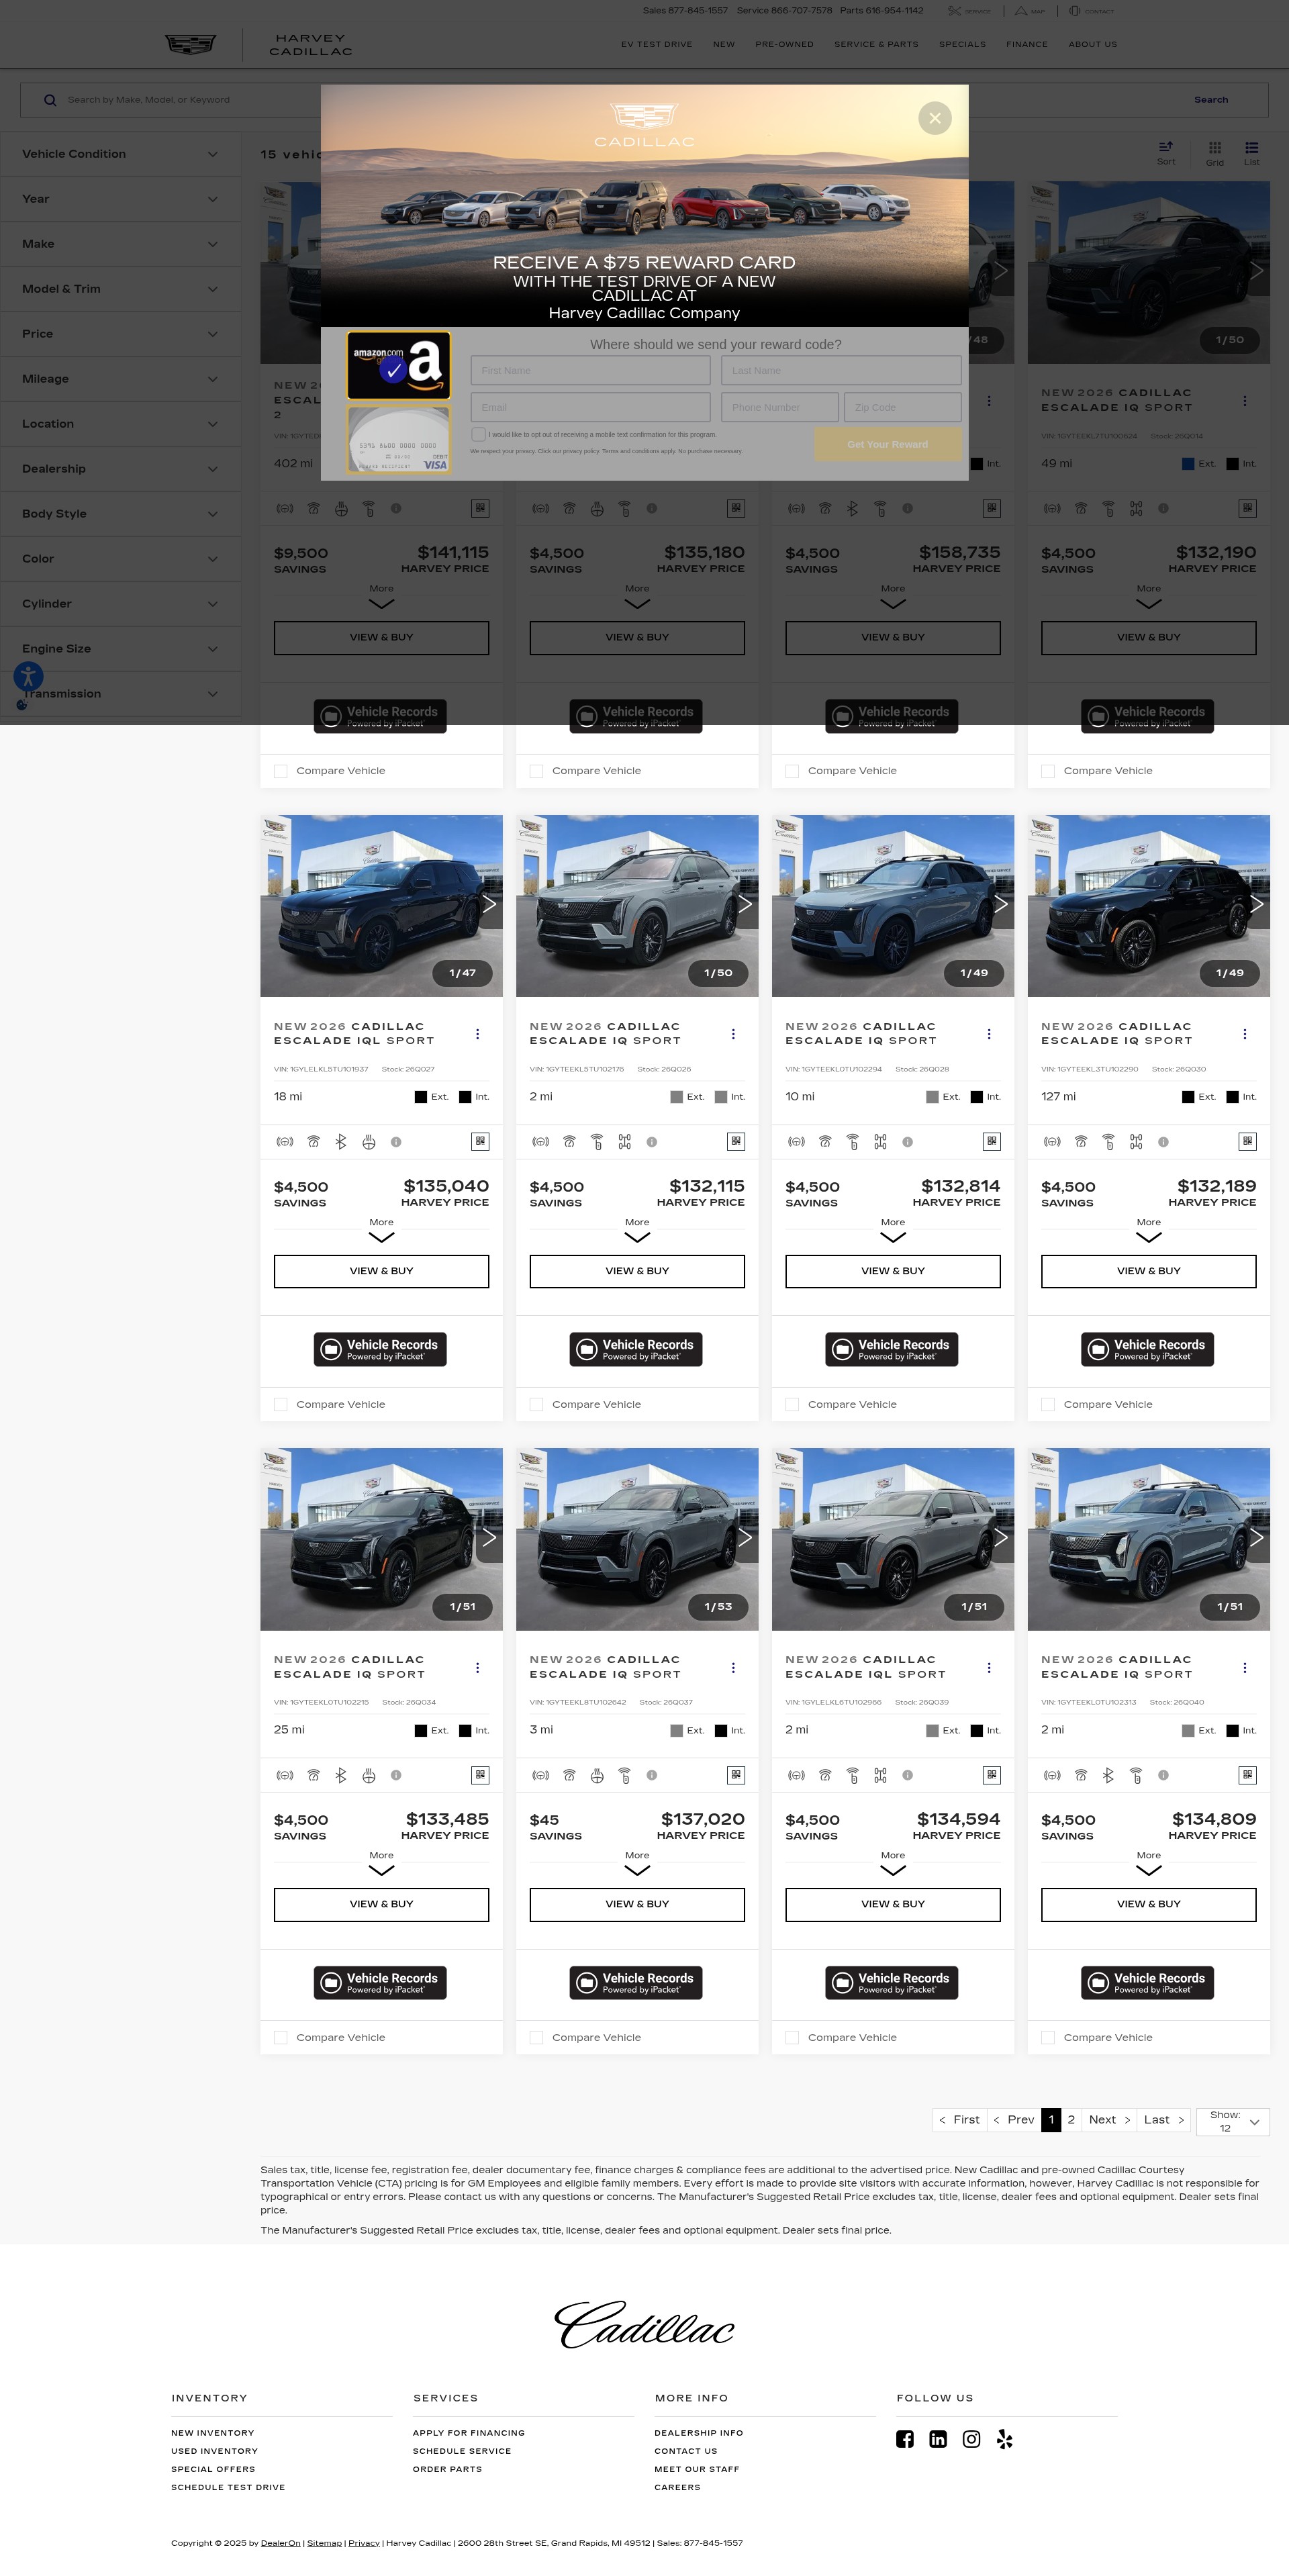Expand Body Style filter

click(120, 514)
